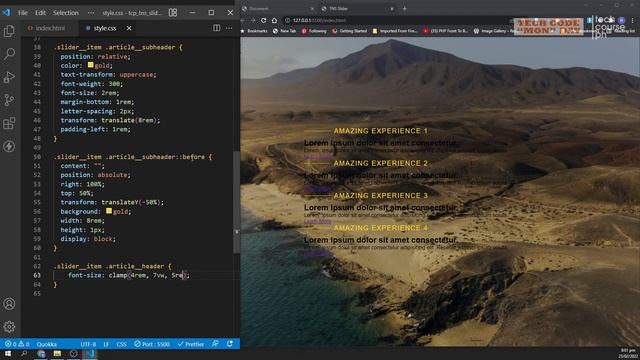This screenshot has height=360, width=640.
Task: Open the PHP Front To Back bookmark
Action: (x=445, y=31)
